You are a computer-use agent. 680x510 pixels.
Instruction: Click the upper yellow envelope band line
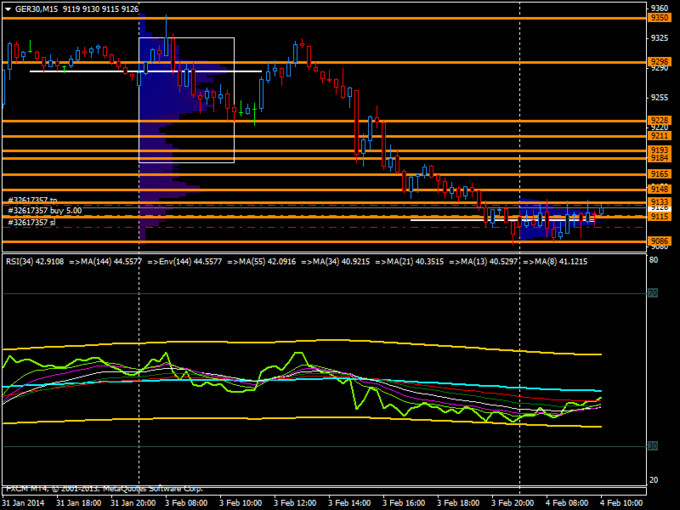(x=300, y=342)
